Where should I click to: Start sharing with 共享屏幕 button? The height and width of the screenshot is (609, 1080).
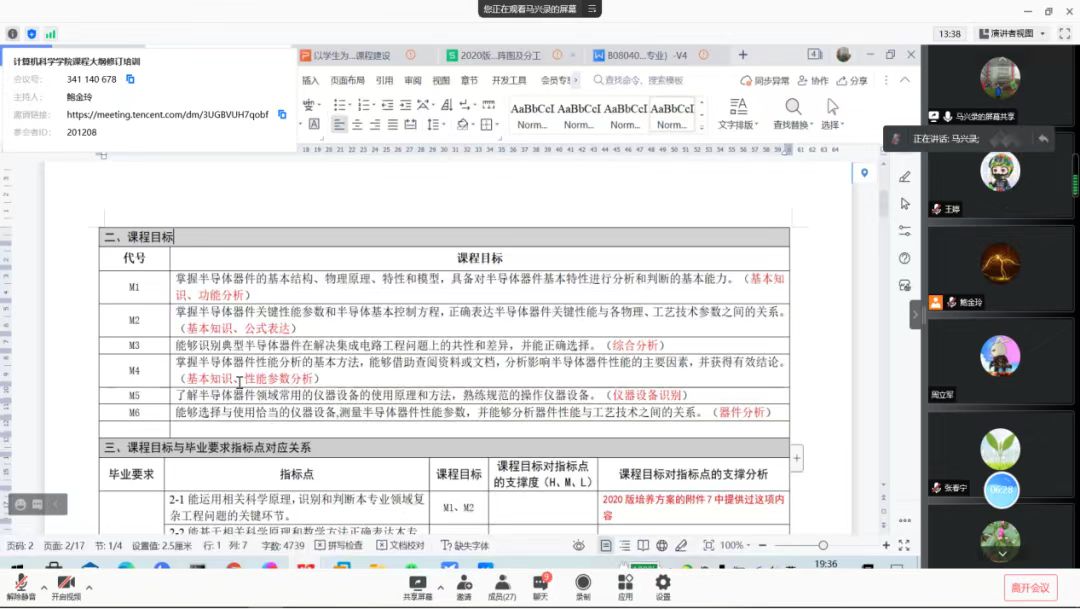(x=417, y=587)
